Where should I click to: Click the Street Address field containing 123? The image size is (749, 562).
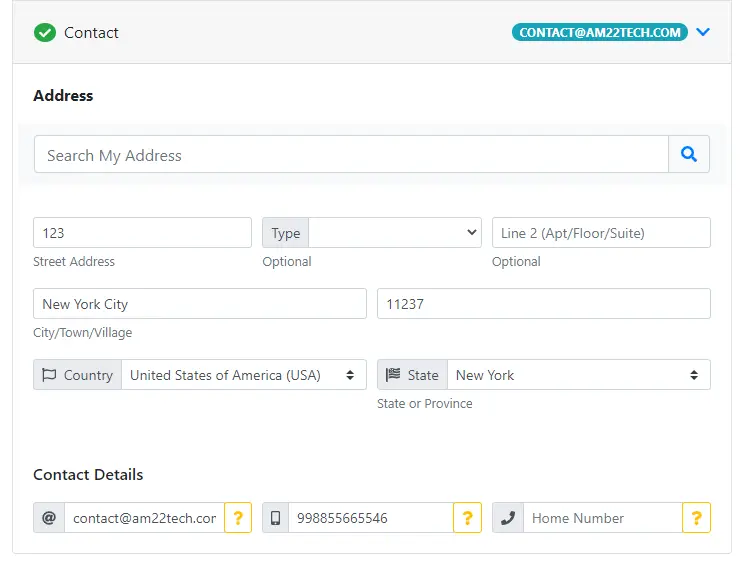pyautogui.click(x=142, y=233)
